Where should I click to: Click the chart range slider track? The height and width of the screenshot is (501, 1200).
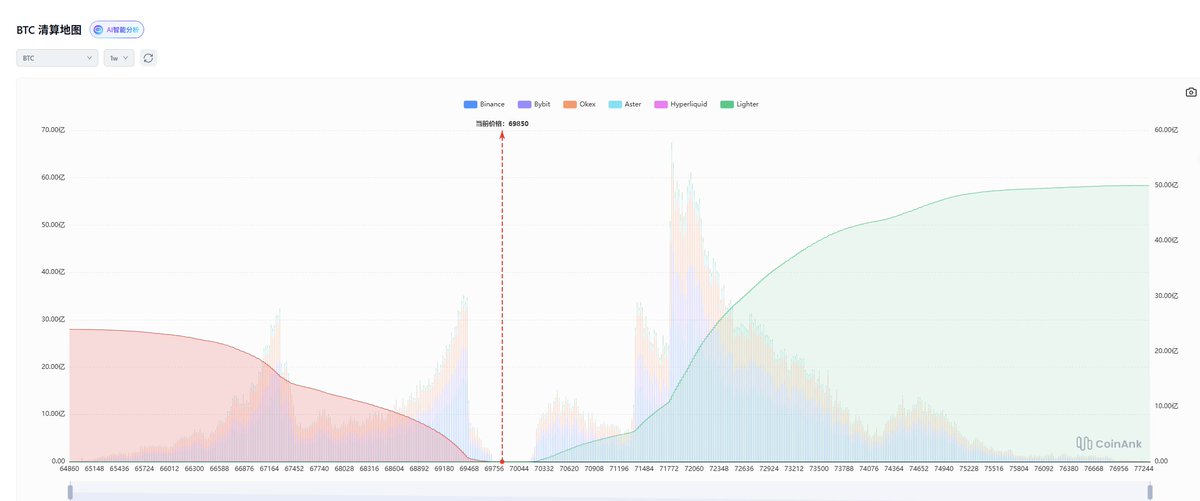pos(610,492)
